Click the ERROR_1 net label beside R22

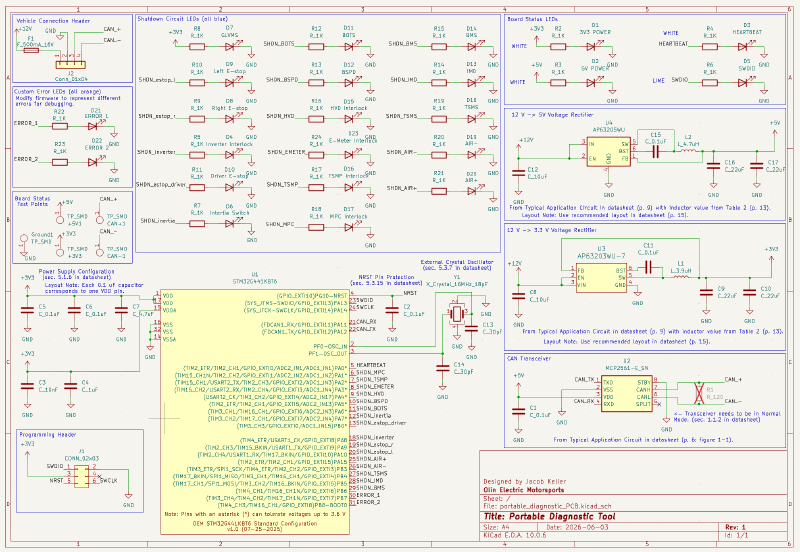(26, 123)
